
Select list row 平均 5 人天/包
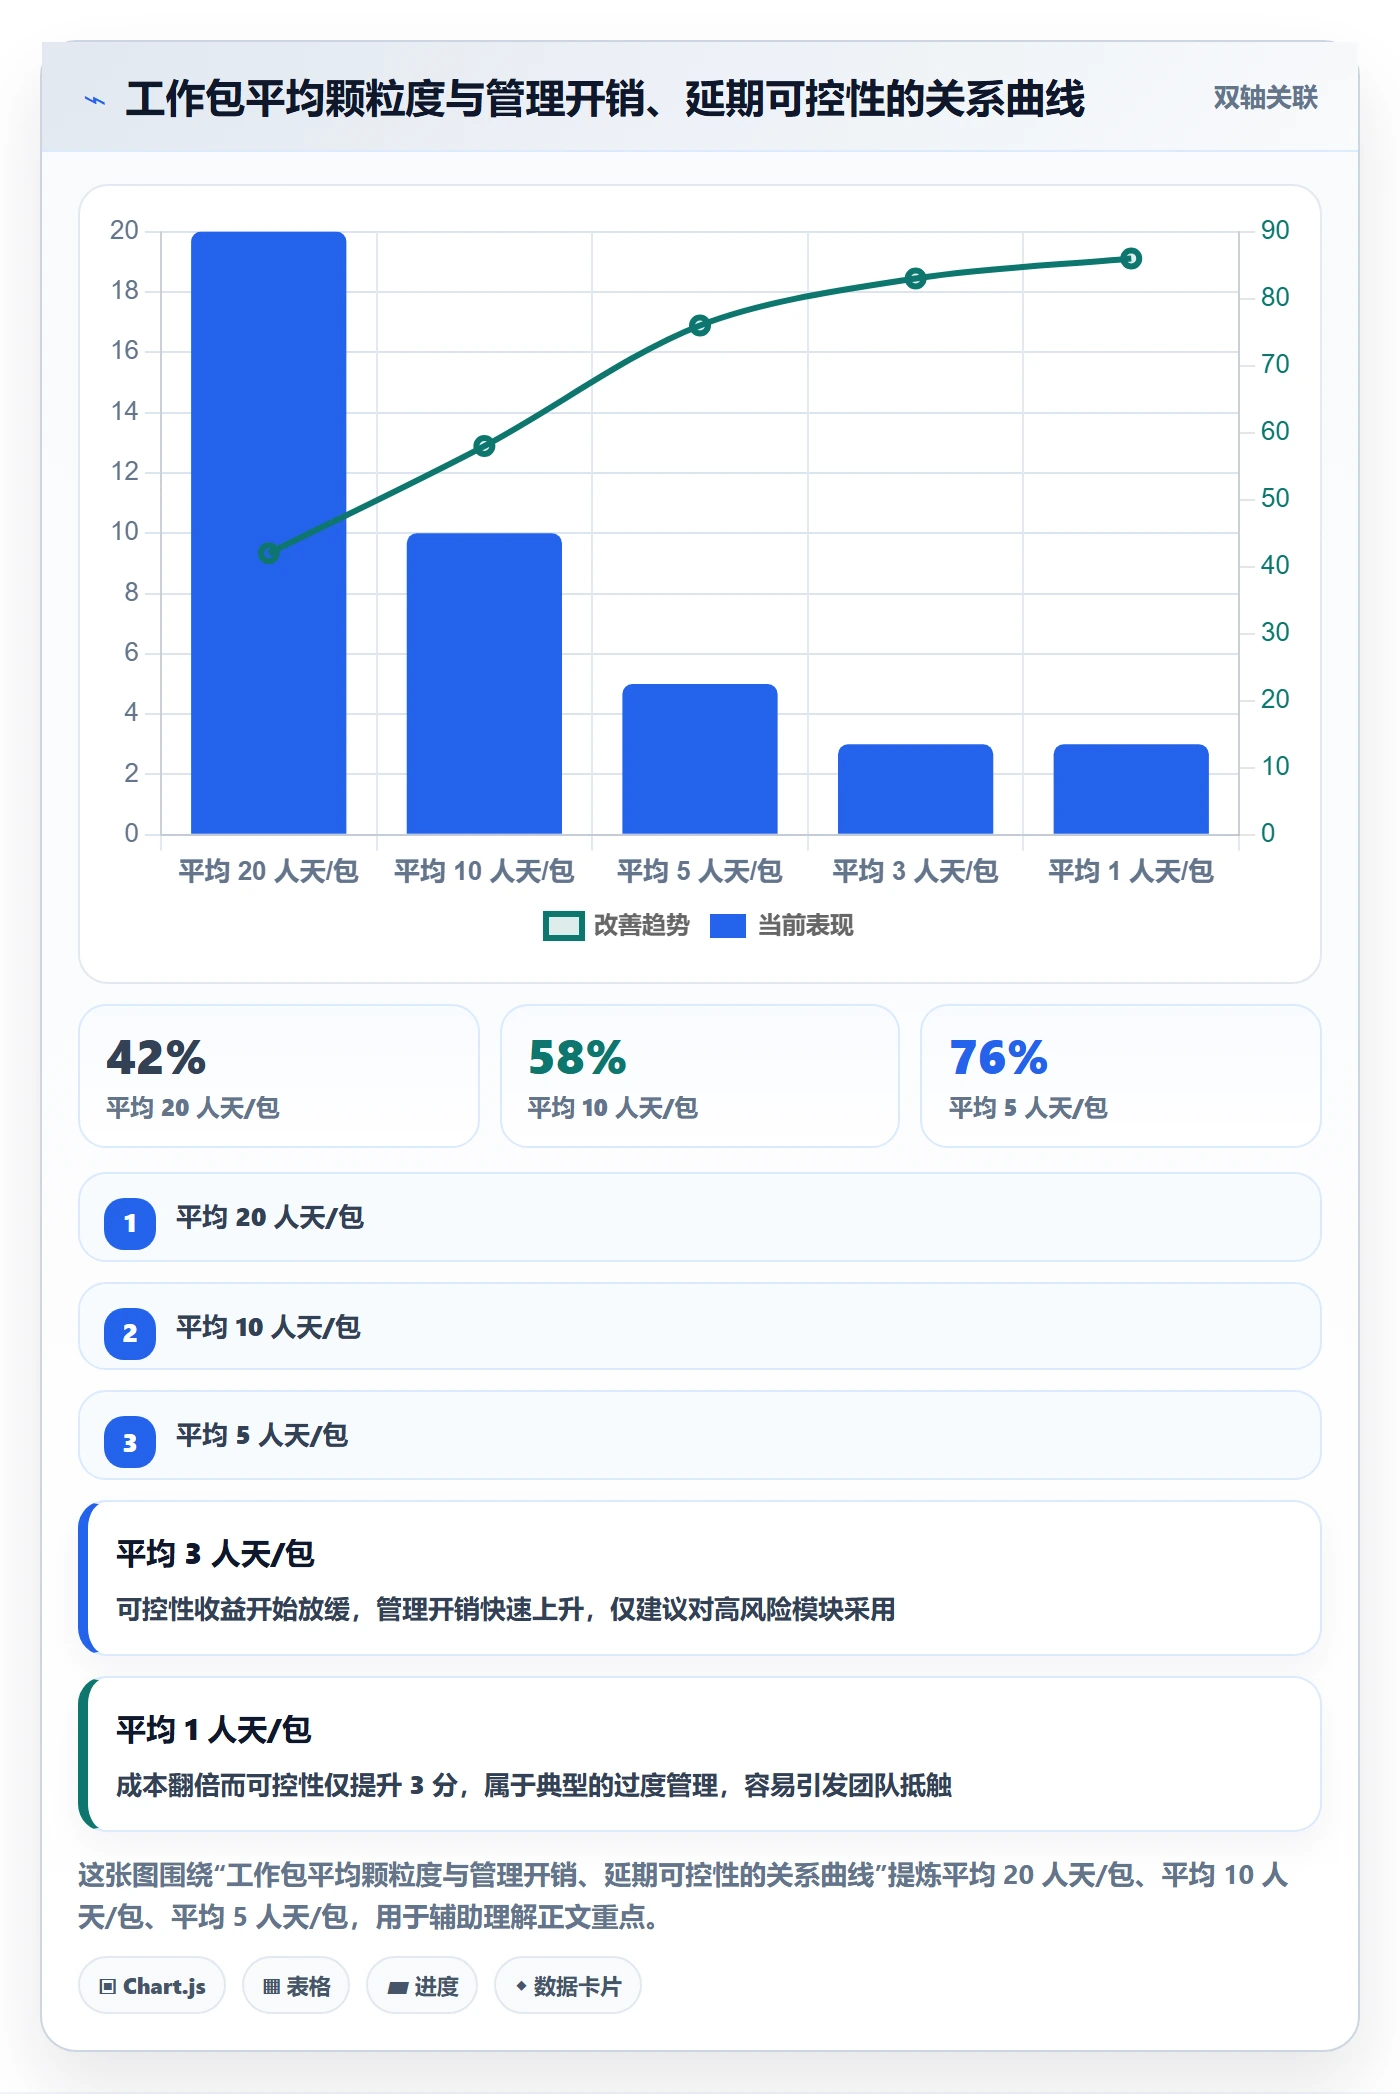coord(700,1435)
